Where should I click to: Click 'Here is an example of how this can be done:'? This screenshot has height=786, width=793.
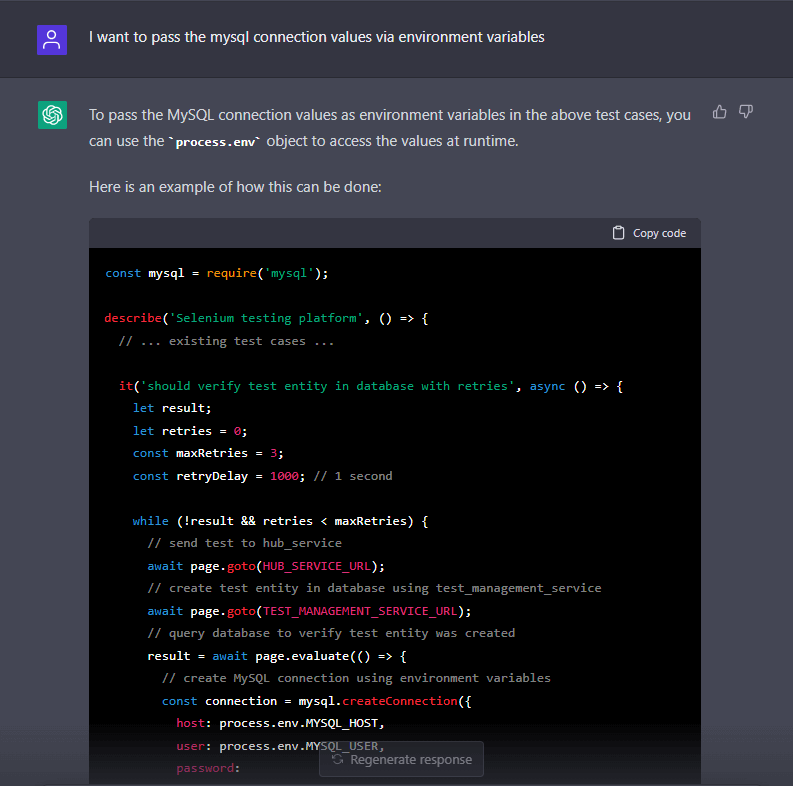[x=235, y=187]
